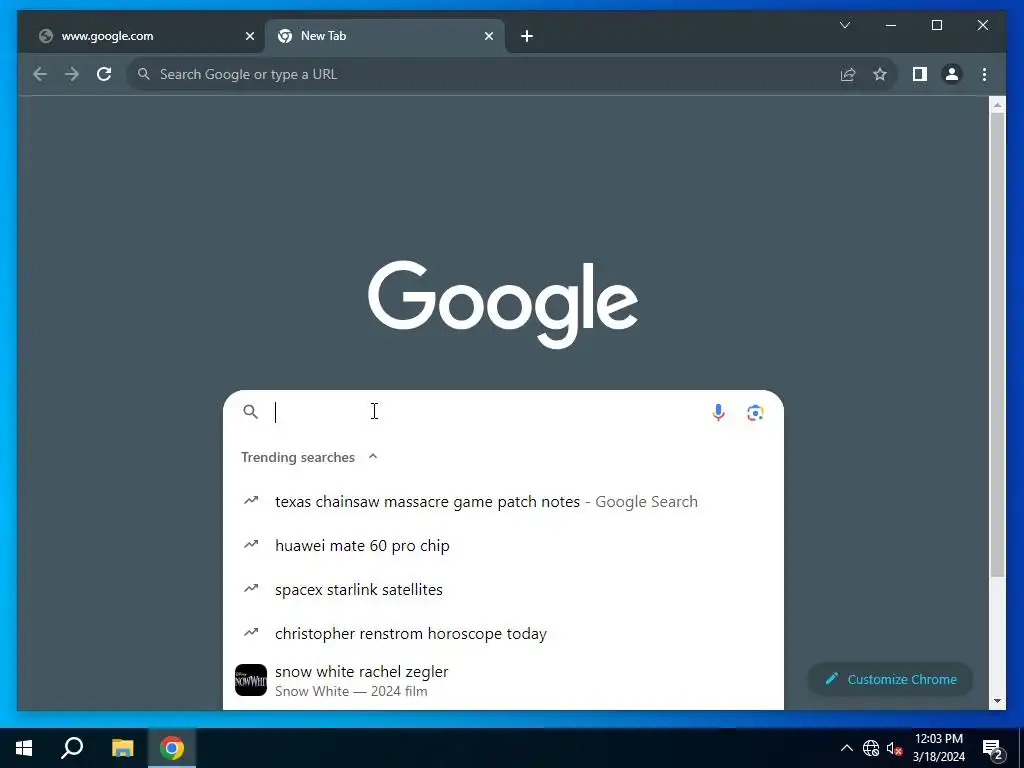Choose texas chainsaw massacre game patch notes suggestion

click(503, 502)
